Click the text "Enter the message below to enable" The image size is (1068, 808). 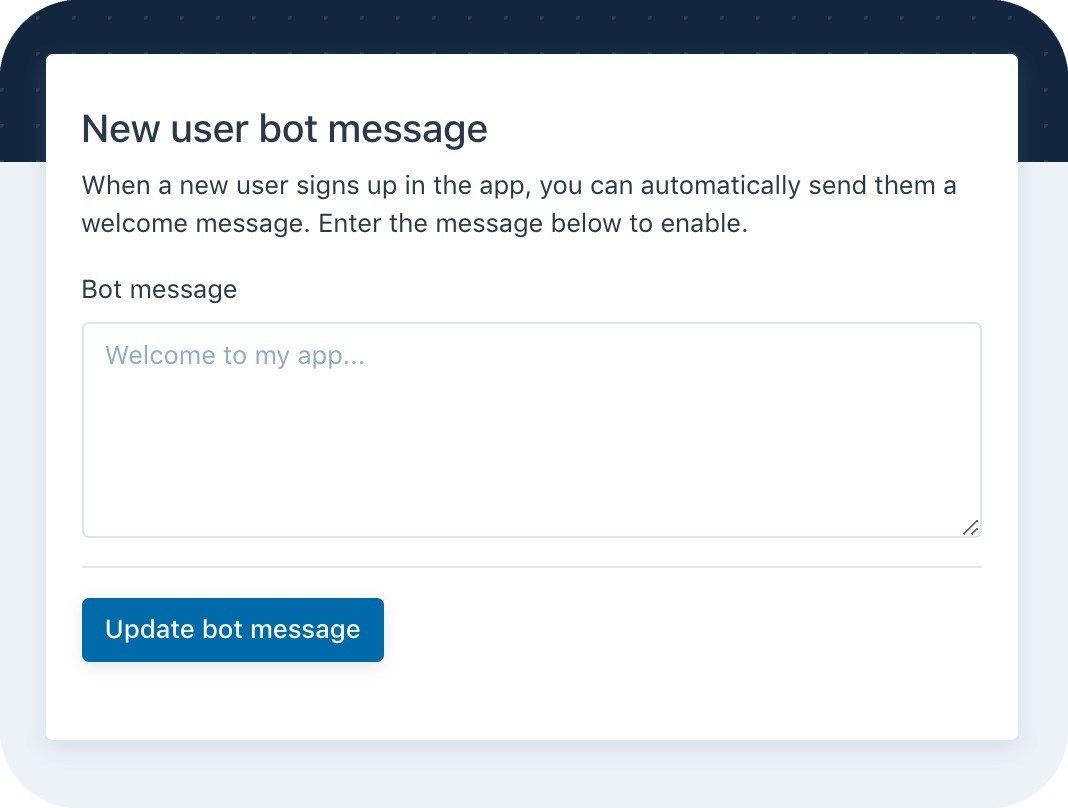coord(532,223)
